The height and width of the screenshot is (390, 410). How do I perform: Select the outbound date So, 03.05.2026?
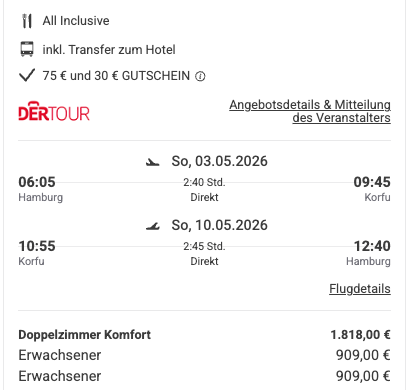(x=219, y=161)
